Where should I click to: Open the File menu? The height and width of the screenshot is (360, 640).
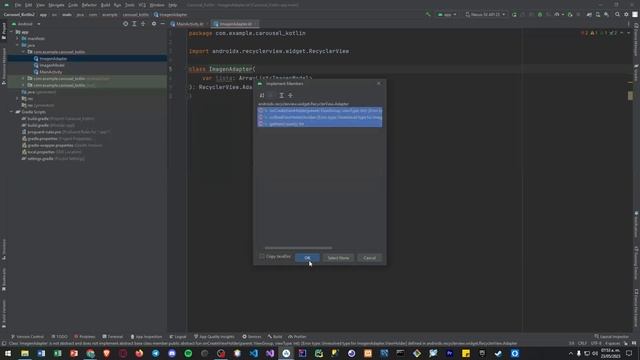pos(18,5)
